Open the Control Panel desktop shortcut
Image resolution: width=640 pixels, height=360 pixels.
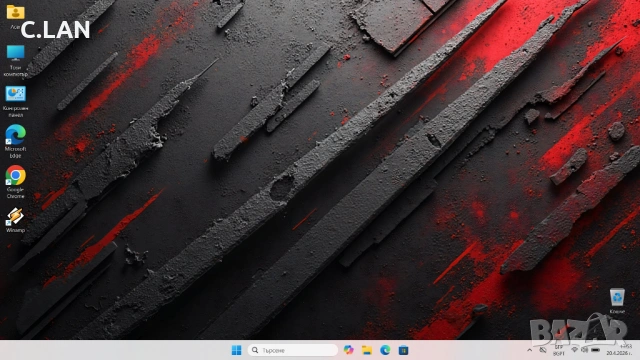(x=15, y=101)
